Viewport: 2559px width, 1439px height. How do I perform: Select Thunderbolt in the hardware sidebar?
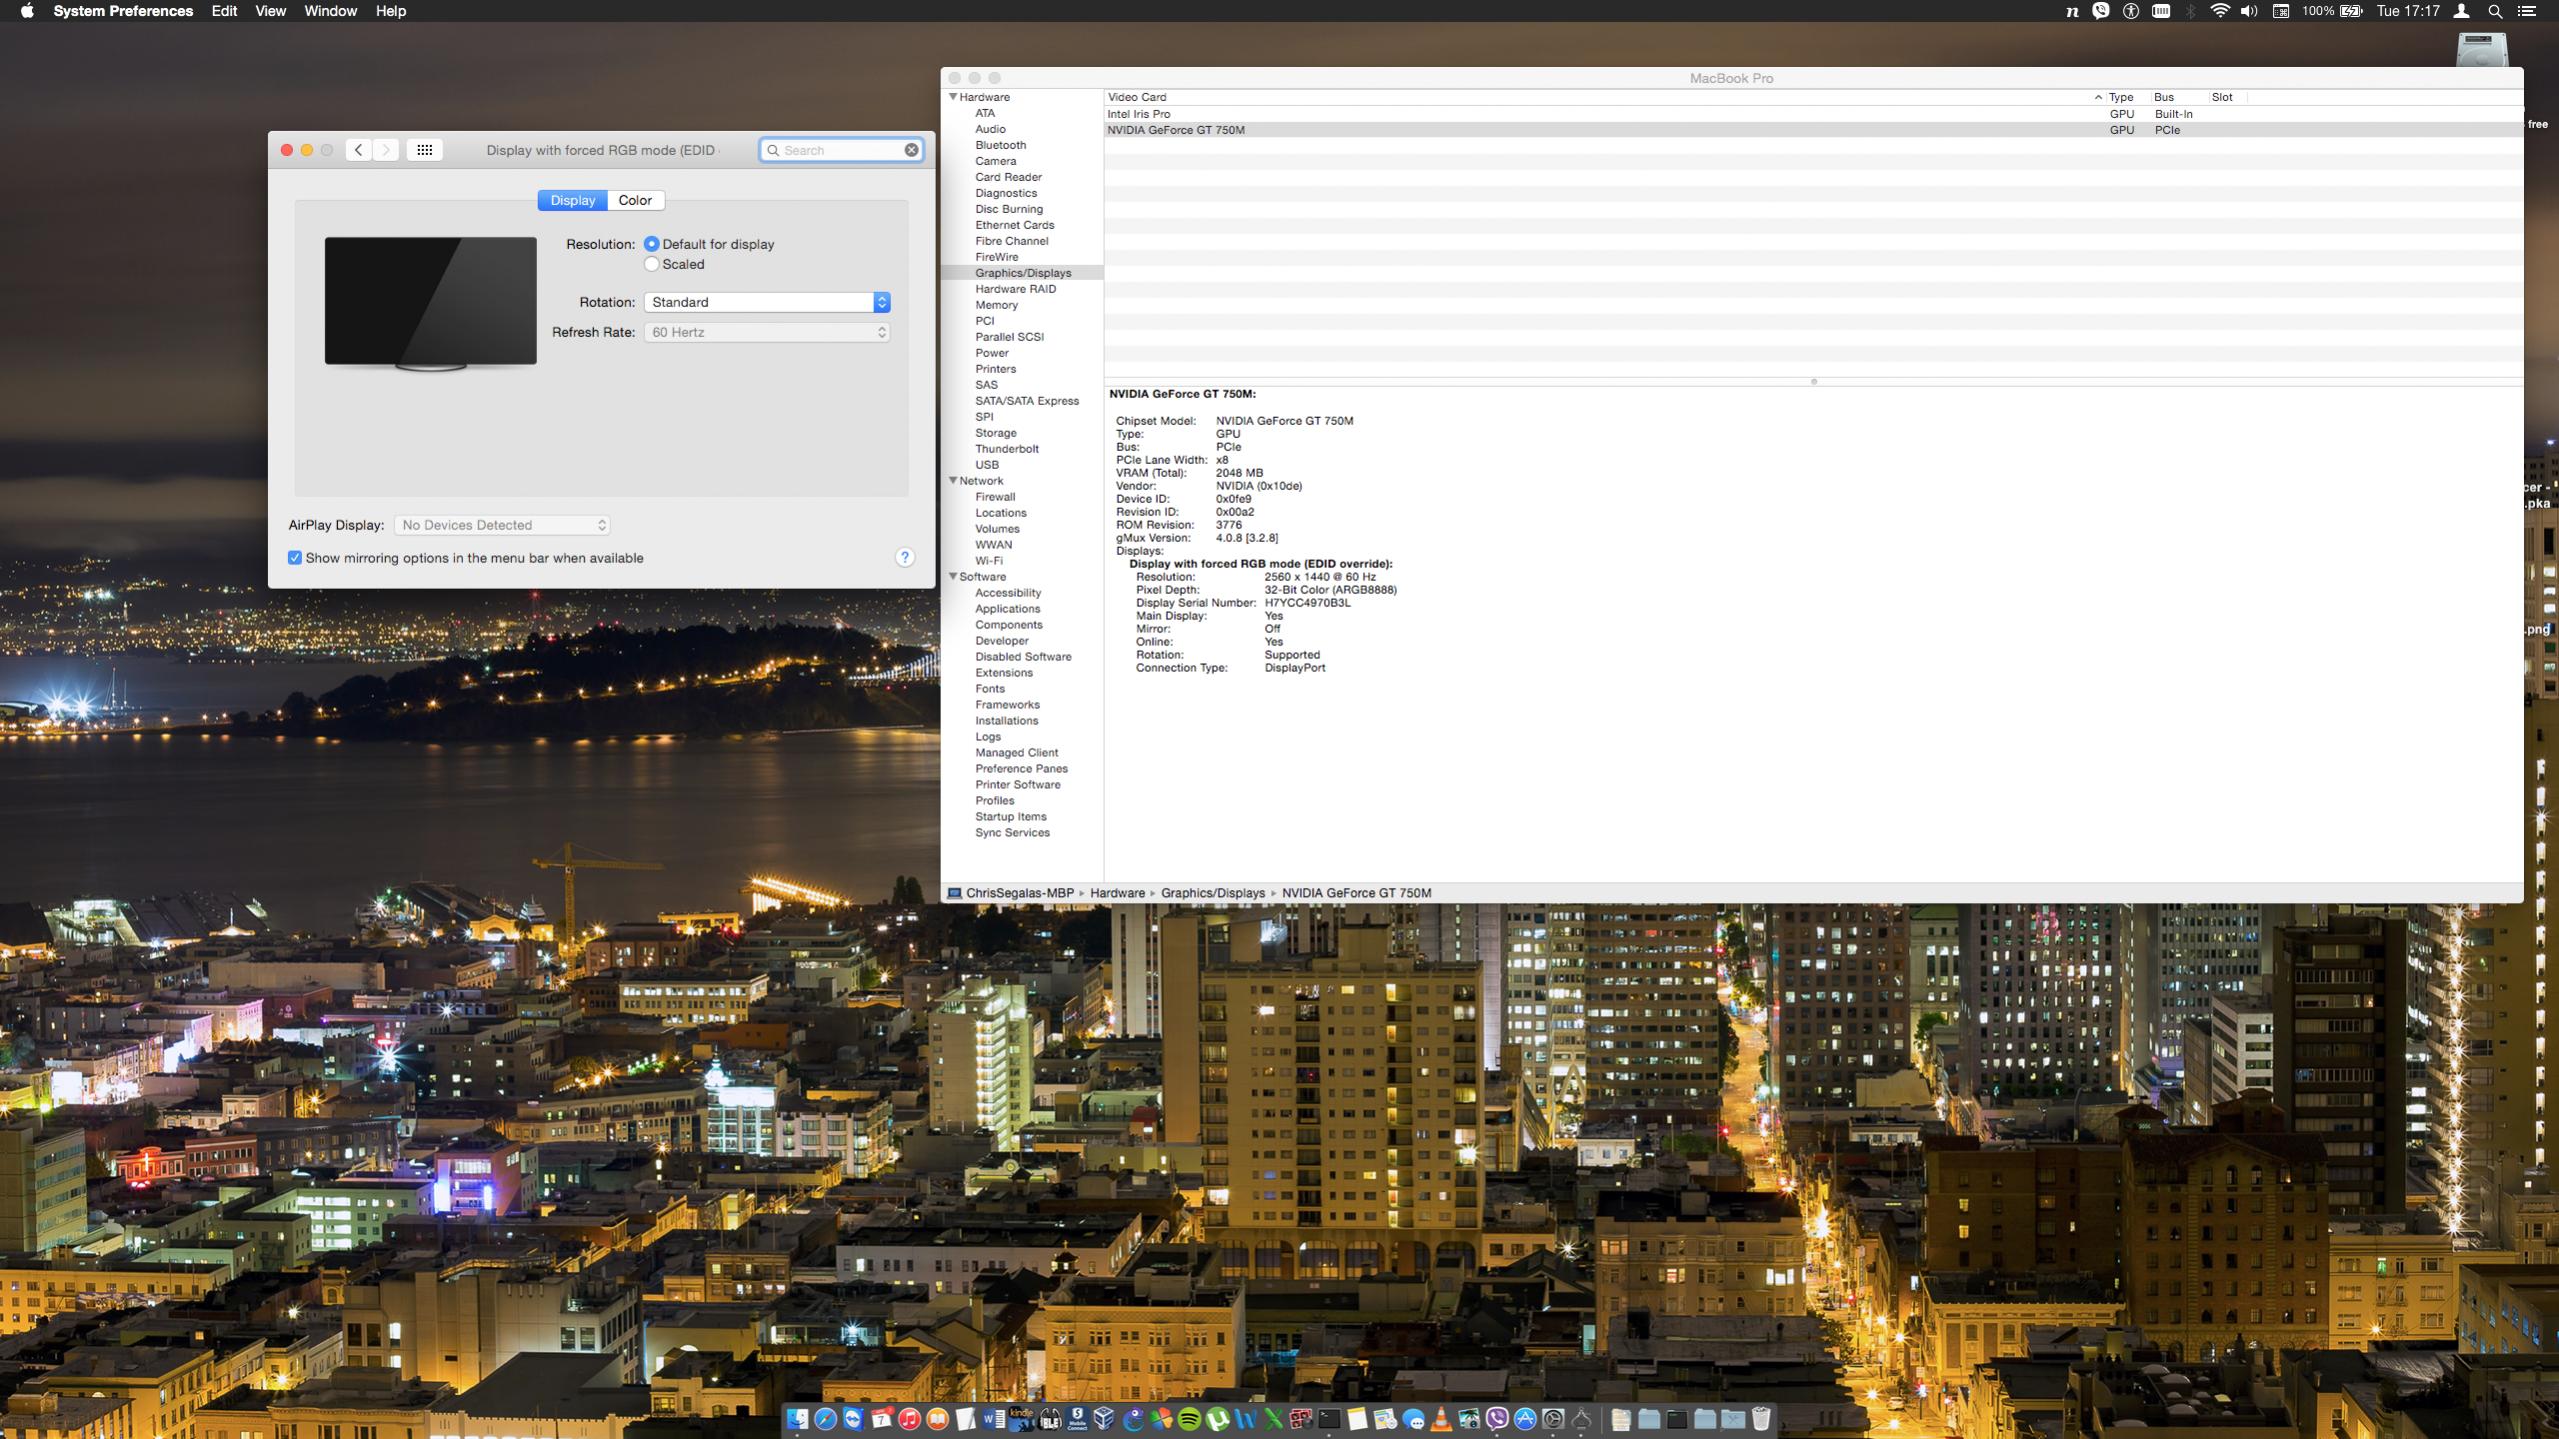(x=1006, y=449)
